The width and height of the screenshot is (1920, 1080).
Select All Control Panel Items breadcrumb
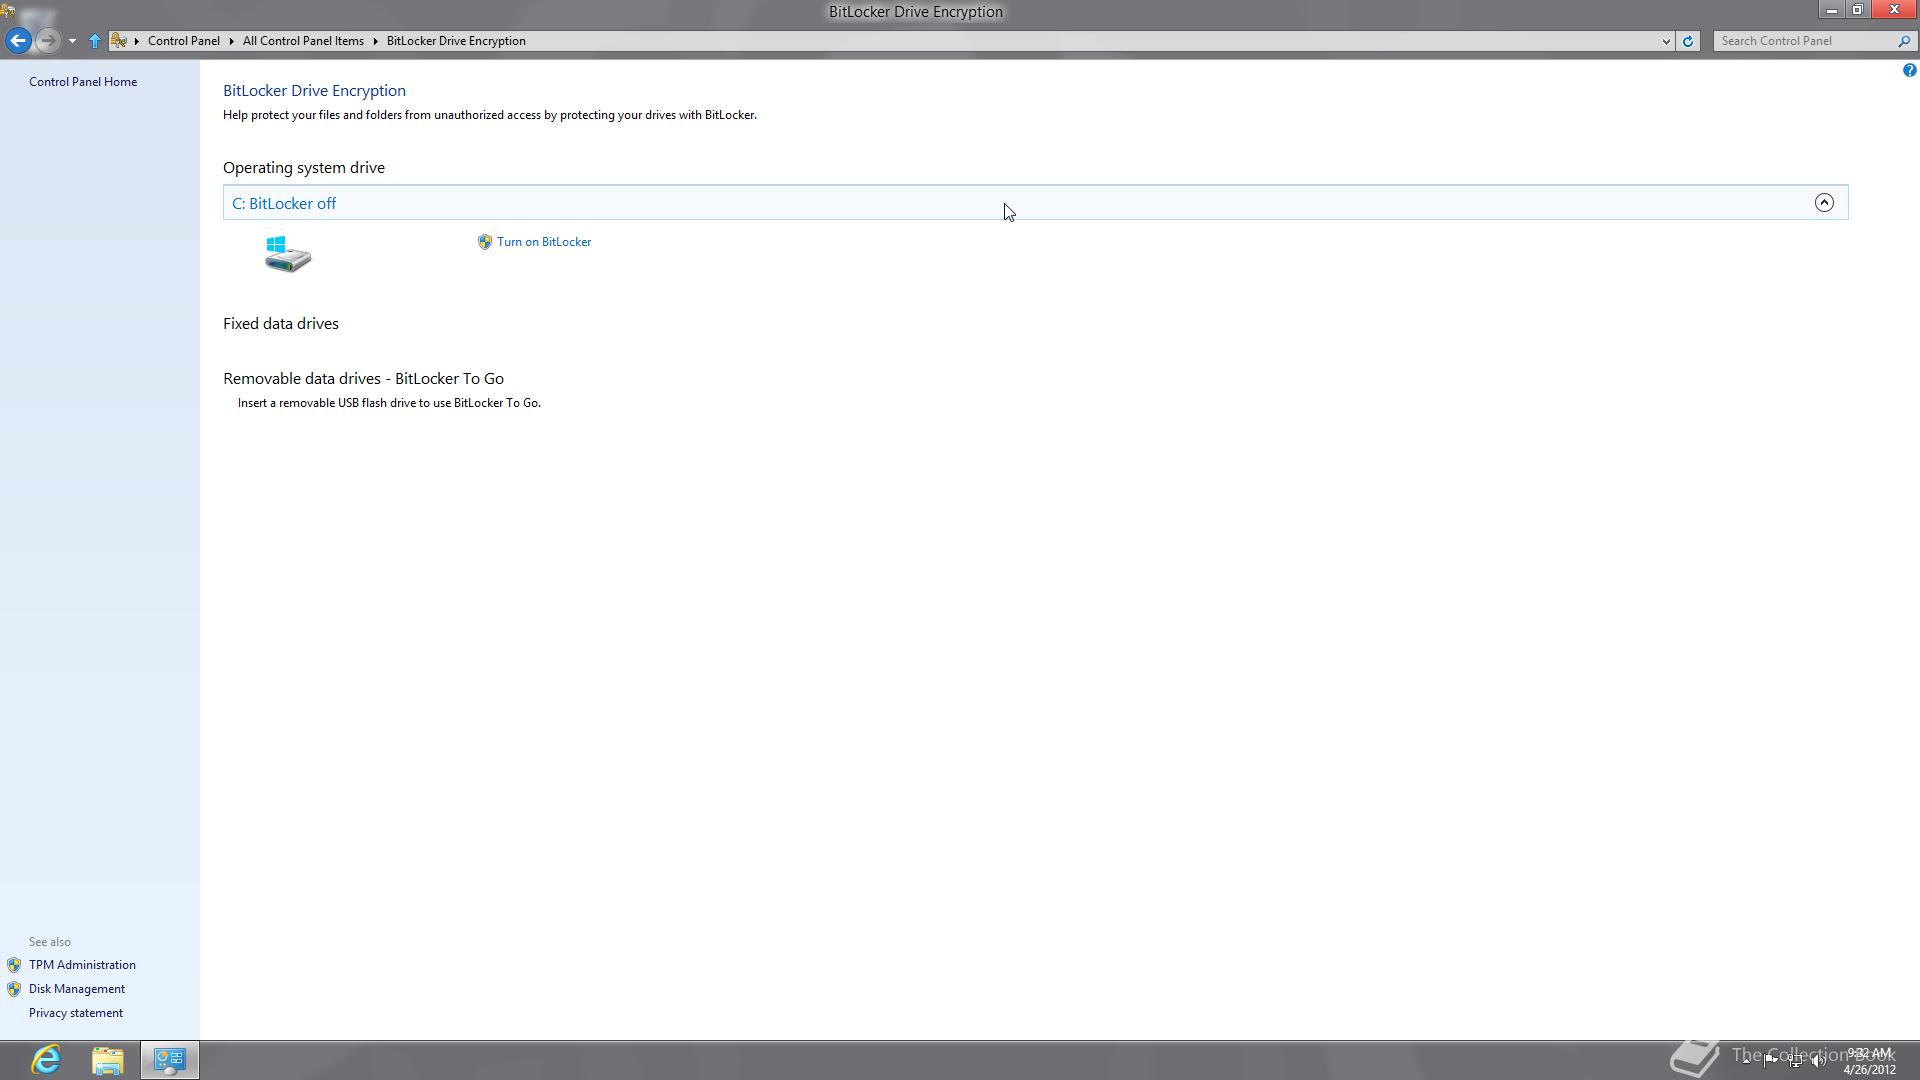[x=303, y=41]
